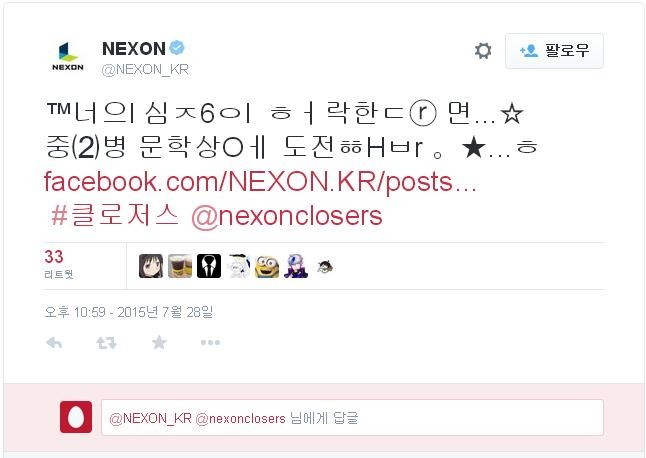Click the black suit and tie avatar
The image size is (646, 458).
click(209, 266)
